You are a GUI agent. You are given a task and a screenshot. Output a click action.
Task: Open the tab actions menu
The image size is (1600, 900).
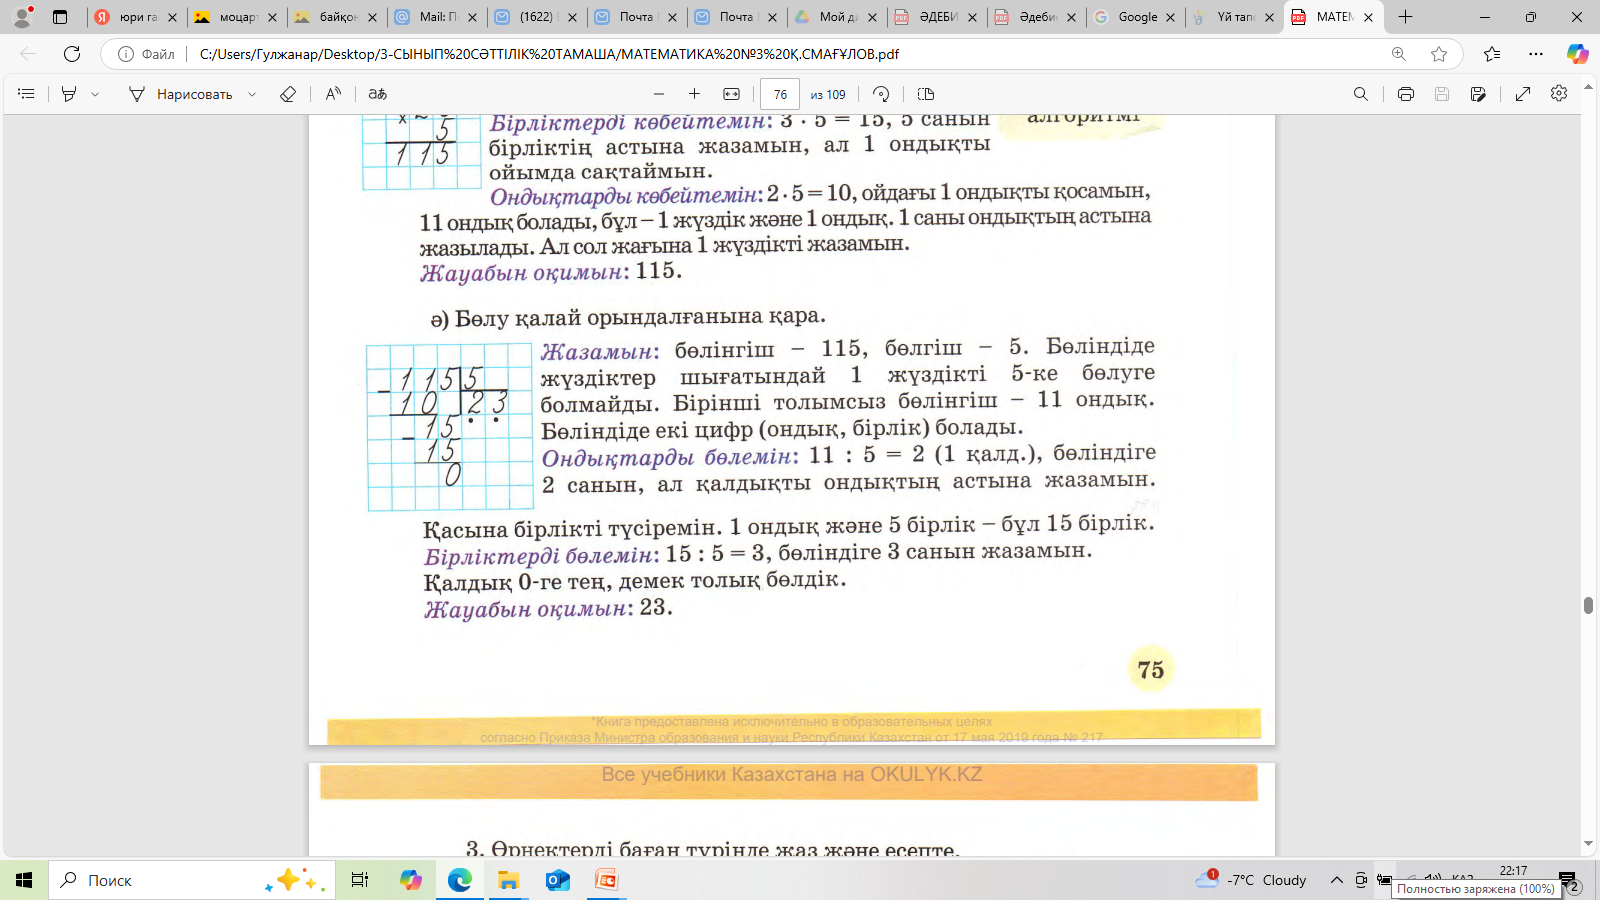click(x=60, y=17)
